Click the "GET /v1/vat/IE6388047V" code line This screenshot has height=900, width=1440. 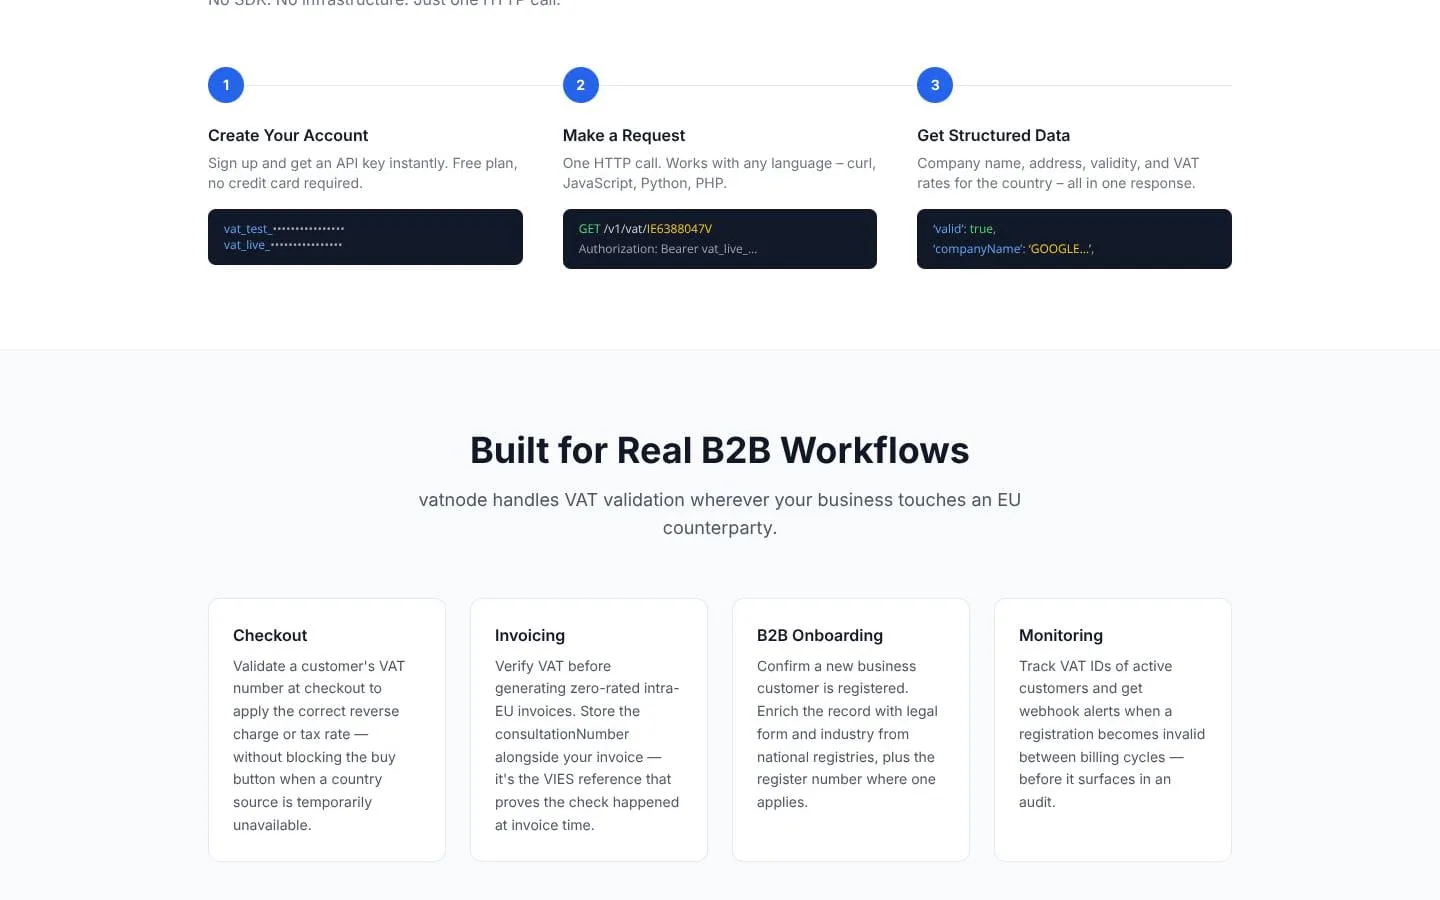coord(645,229)
